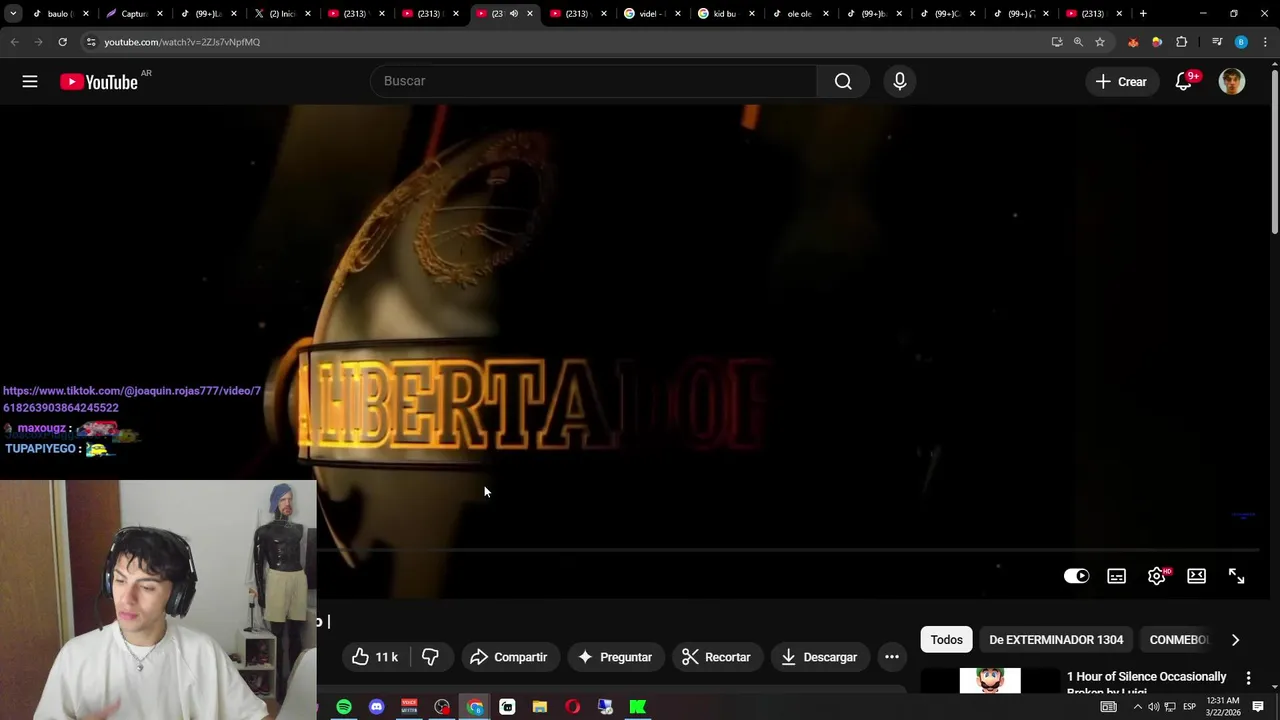Open the YouTube guide hamburger menu

pos(30,82)
